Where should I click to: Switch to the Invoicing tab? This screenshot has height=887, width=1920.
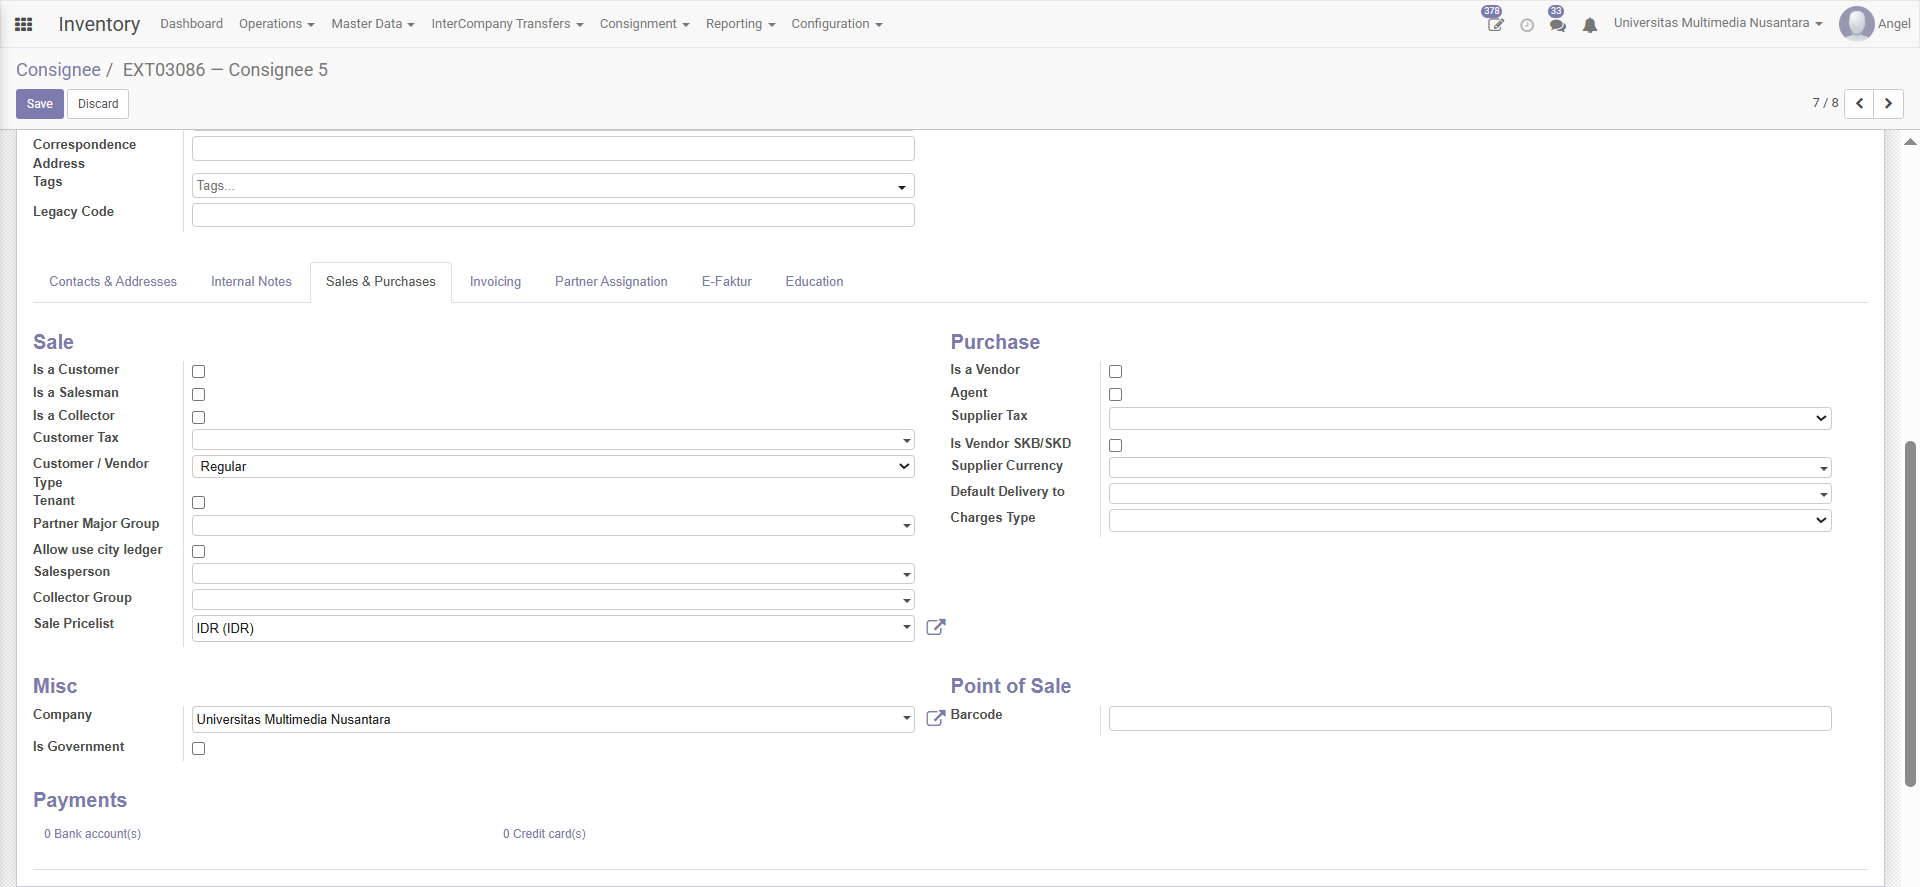coord(495,282)
